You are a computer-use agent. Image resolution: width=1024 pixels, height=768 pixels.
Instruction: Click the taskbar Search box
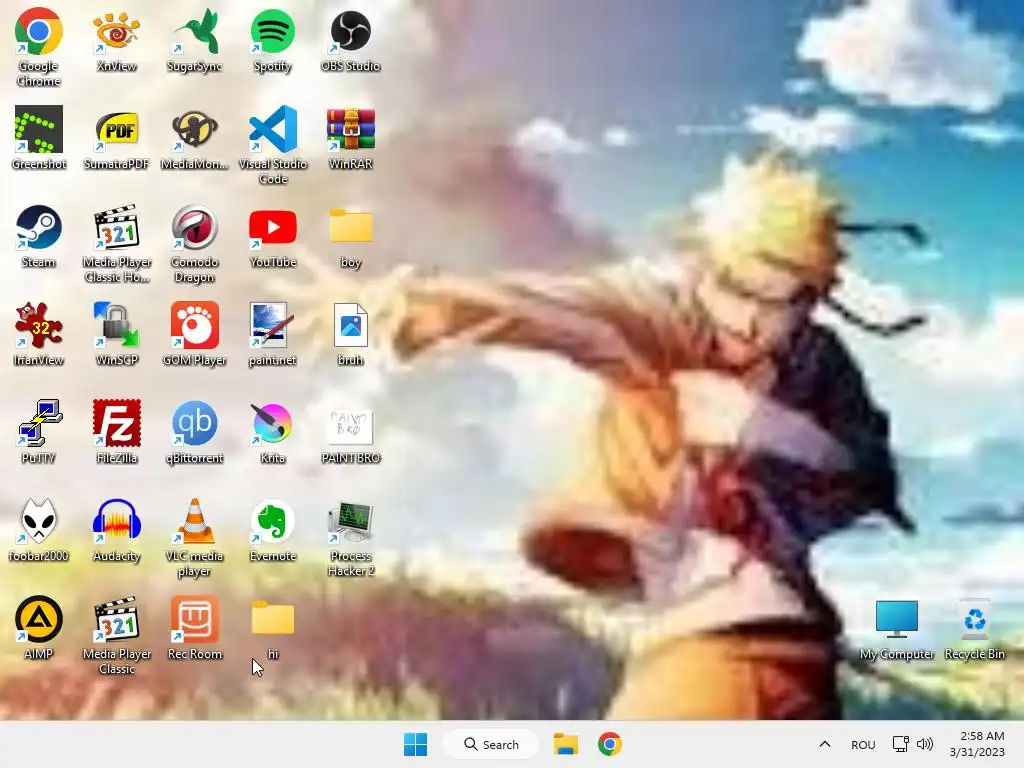491,744
